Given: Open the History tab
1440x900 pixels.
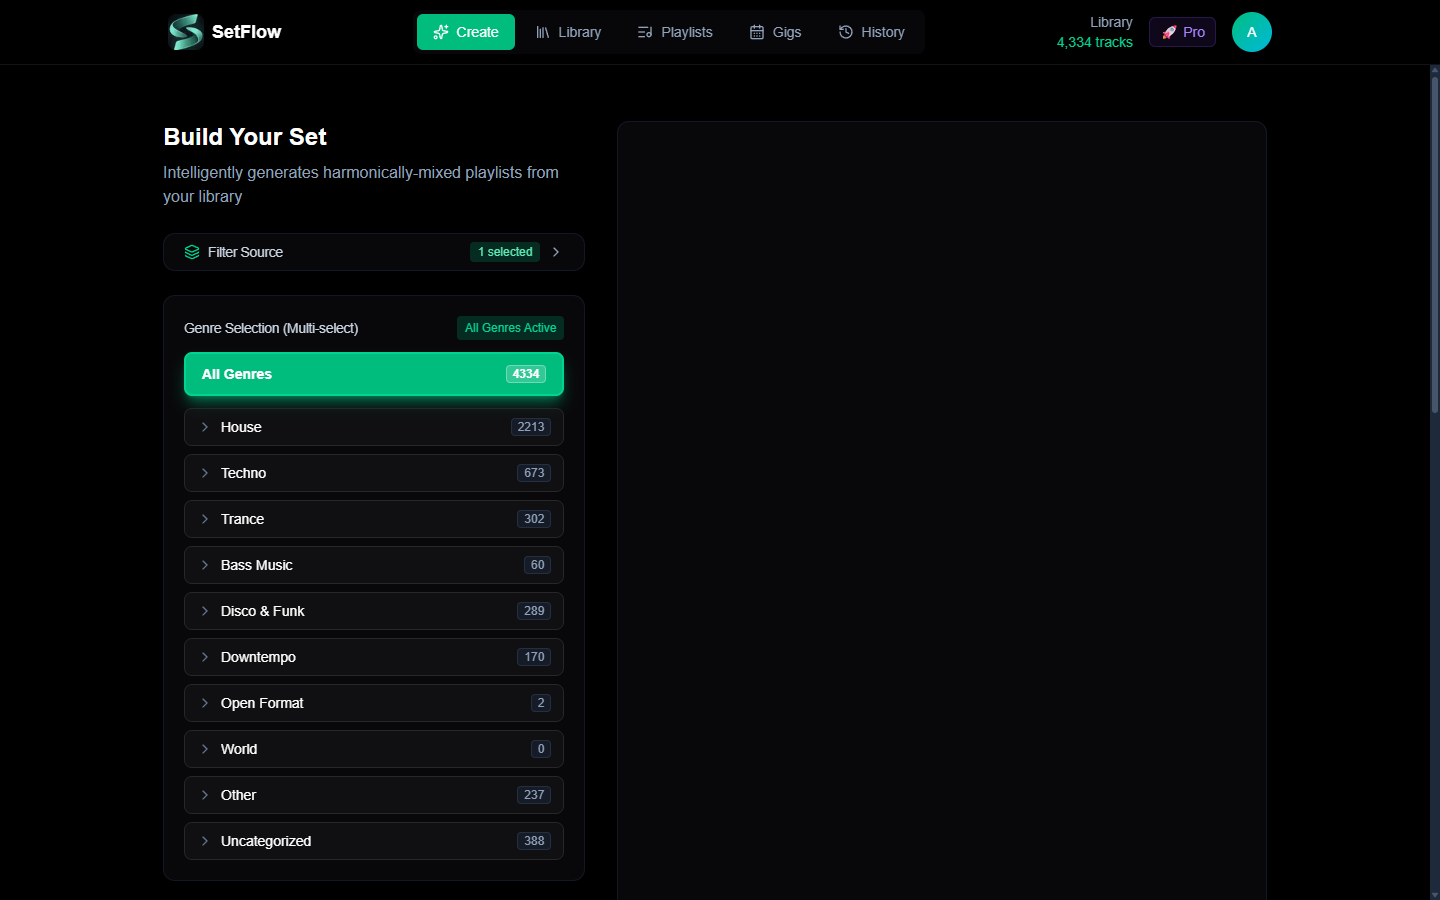Looking at the screenshot, I should pos(871,32).
